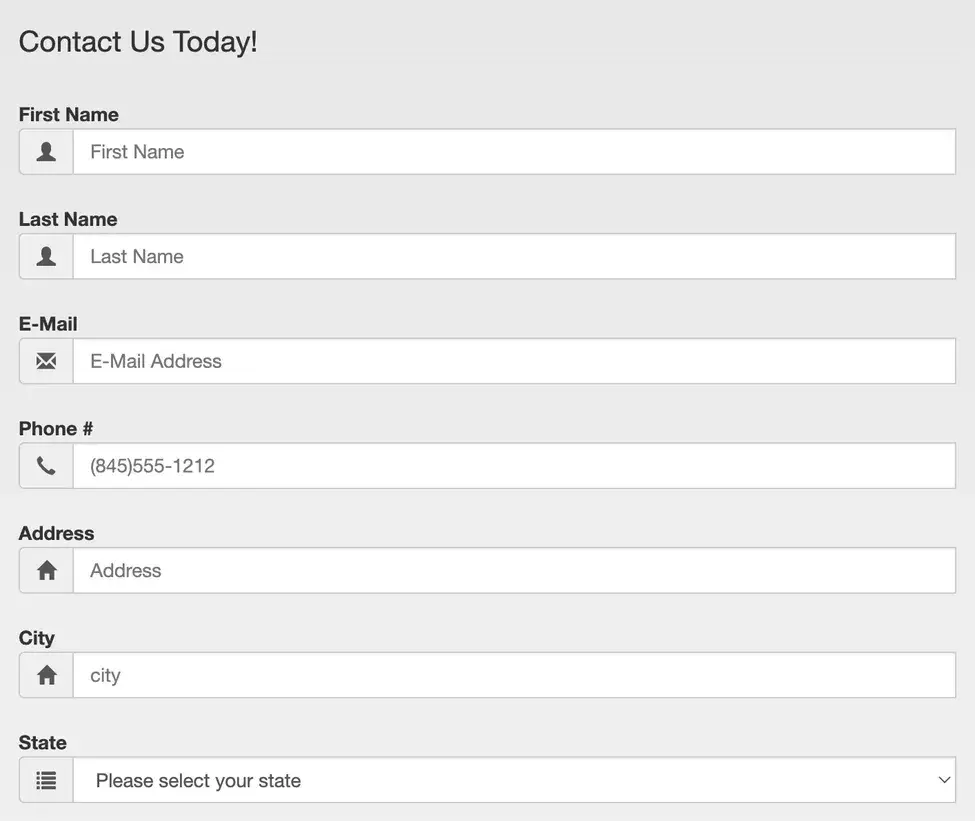Click the person icon beside Last Name field
The image size is (975, 821).
coord(46,257)
